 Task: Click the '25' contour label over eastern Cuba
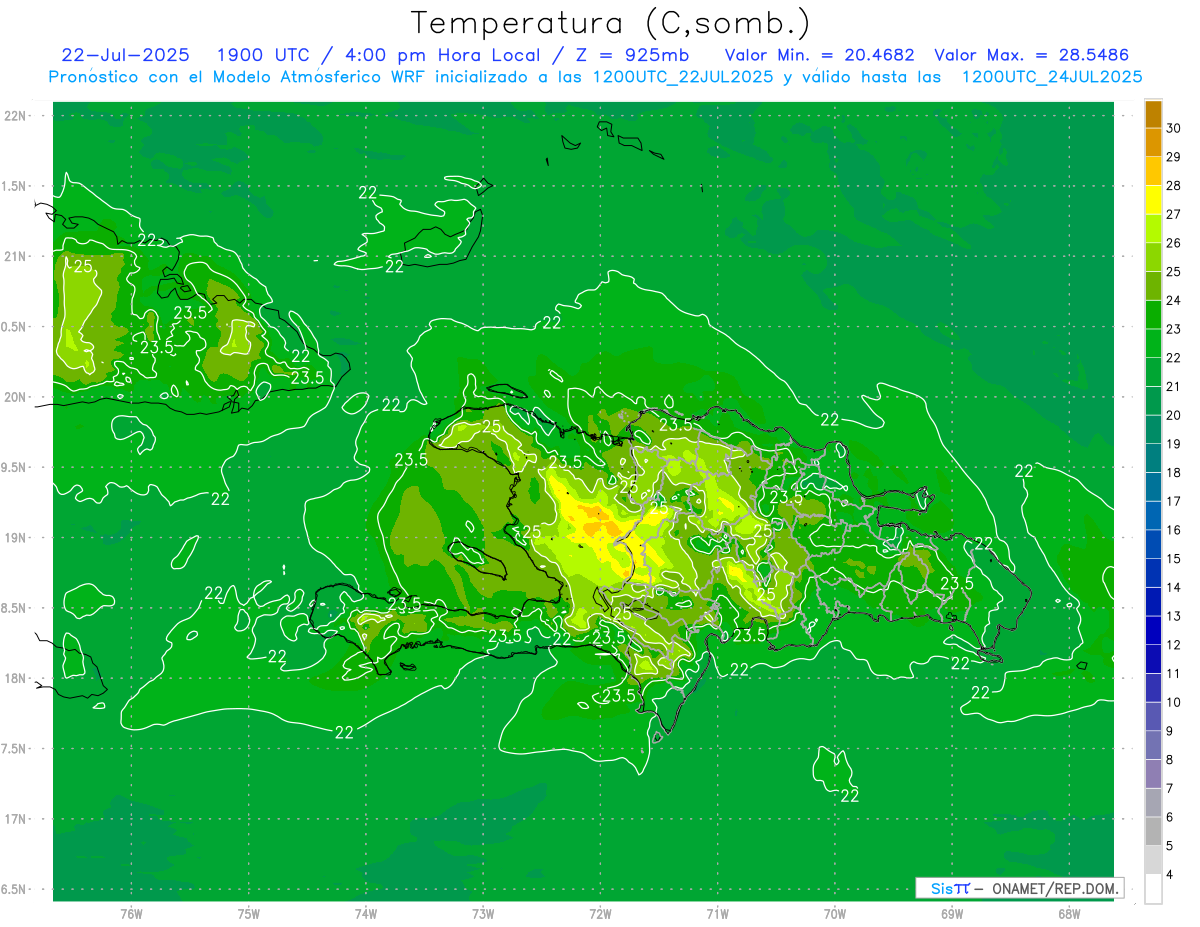(x=84, y=266)
